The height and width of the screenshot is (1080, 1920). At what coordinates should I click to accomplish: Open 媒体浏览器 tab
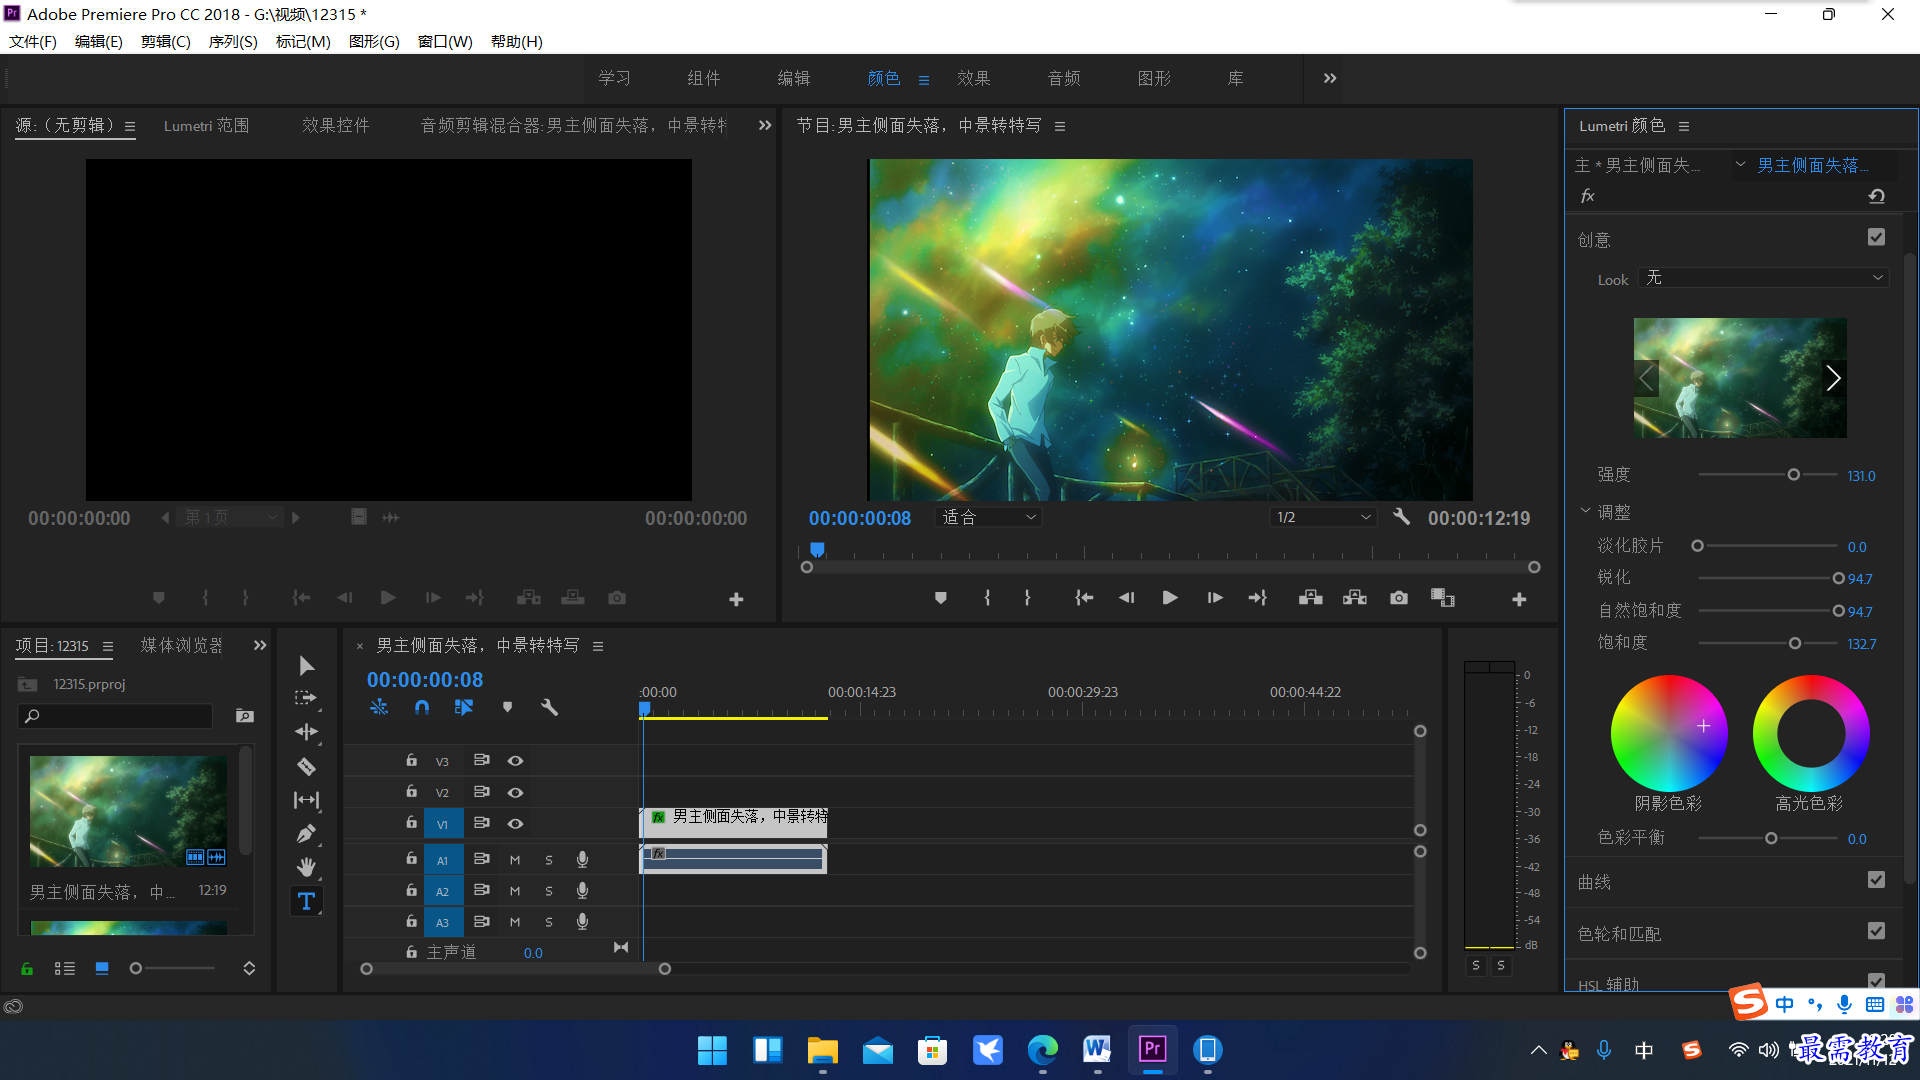point(182,645)
